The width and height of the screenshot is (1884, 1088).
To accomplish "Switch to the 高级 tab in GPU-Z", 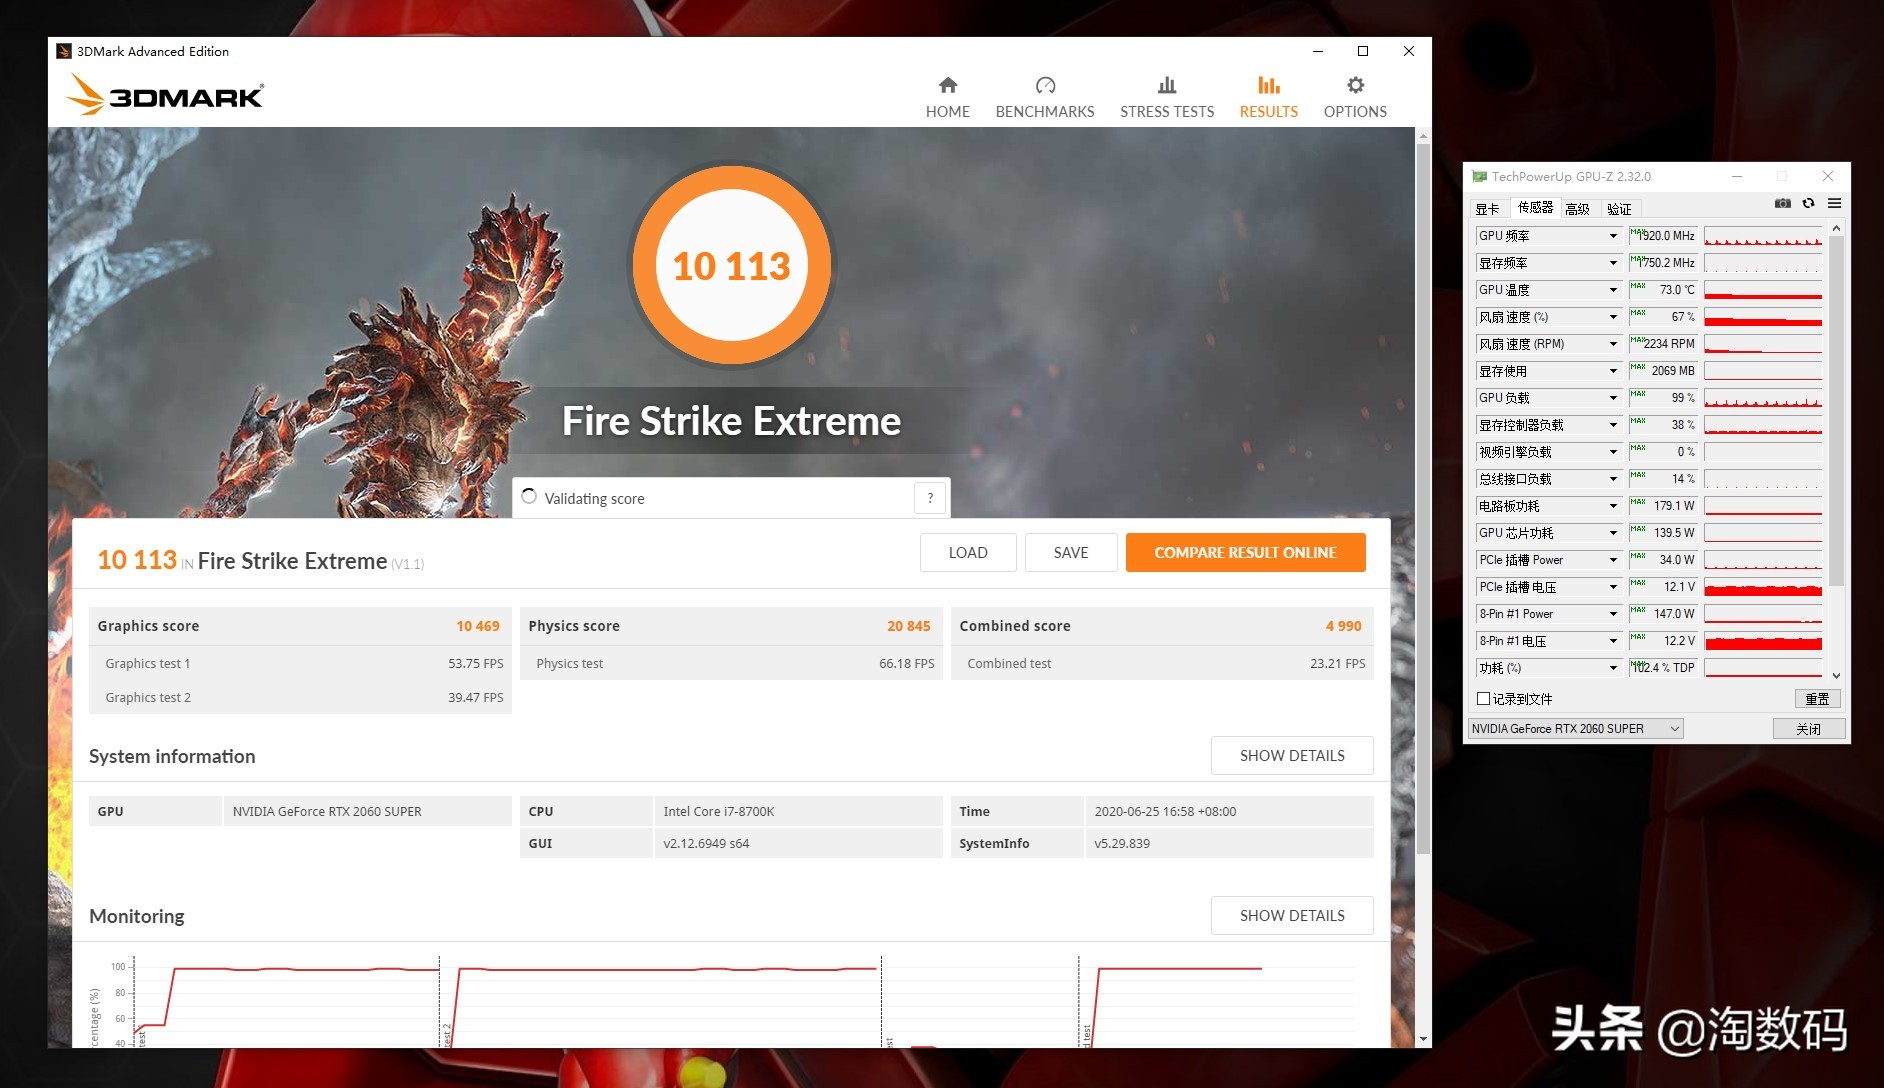I will (1577, 209).
